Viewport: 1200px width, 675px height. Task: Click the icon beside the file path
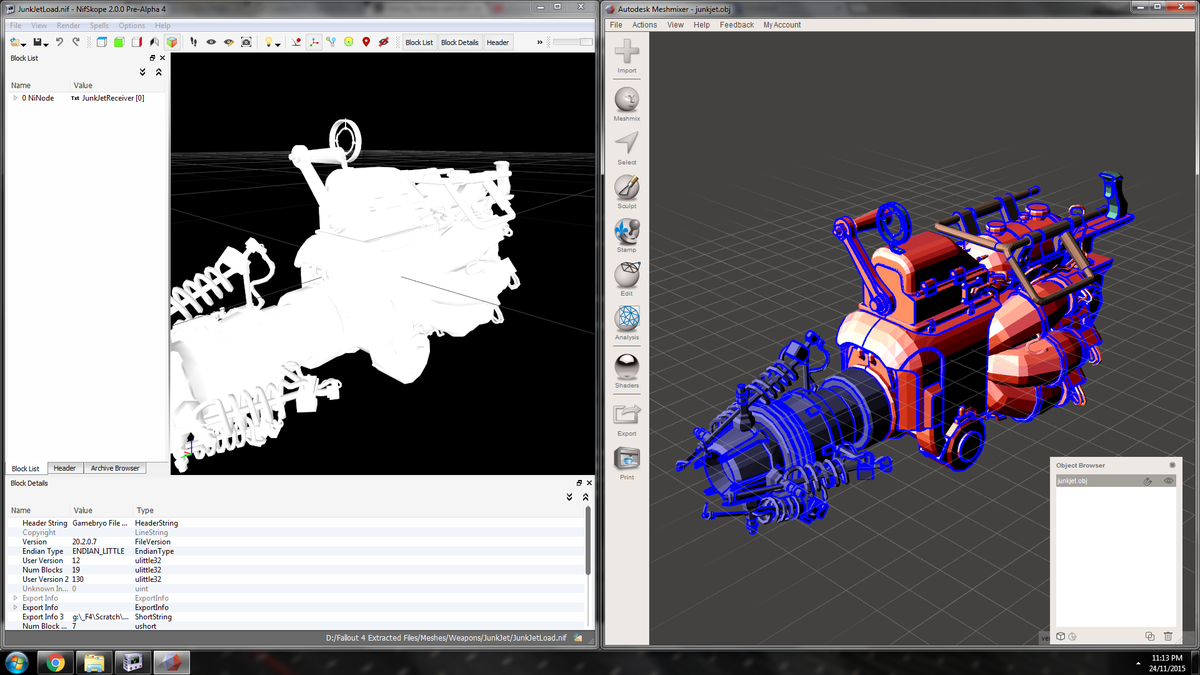click(576, 638)
